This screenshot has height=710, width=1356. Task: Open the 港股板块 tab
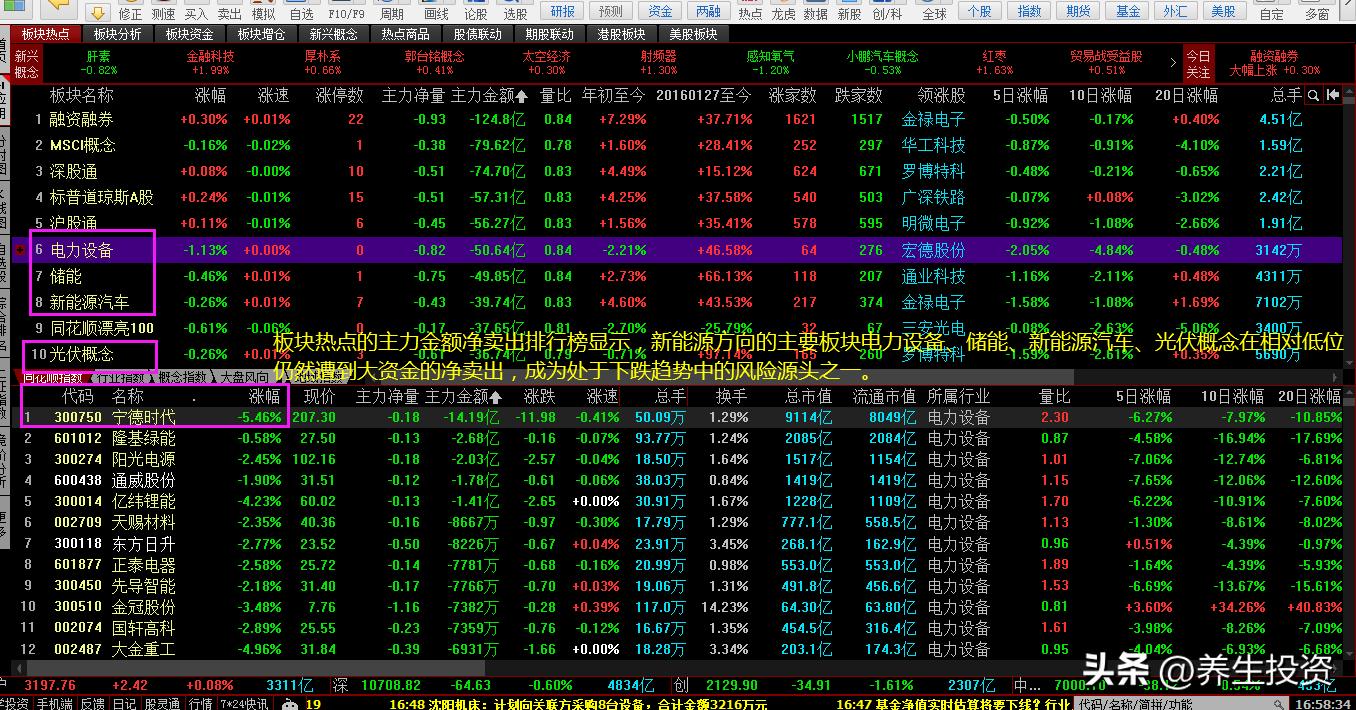click(621, 34)
